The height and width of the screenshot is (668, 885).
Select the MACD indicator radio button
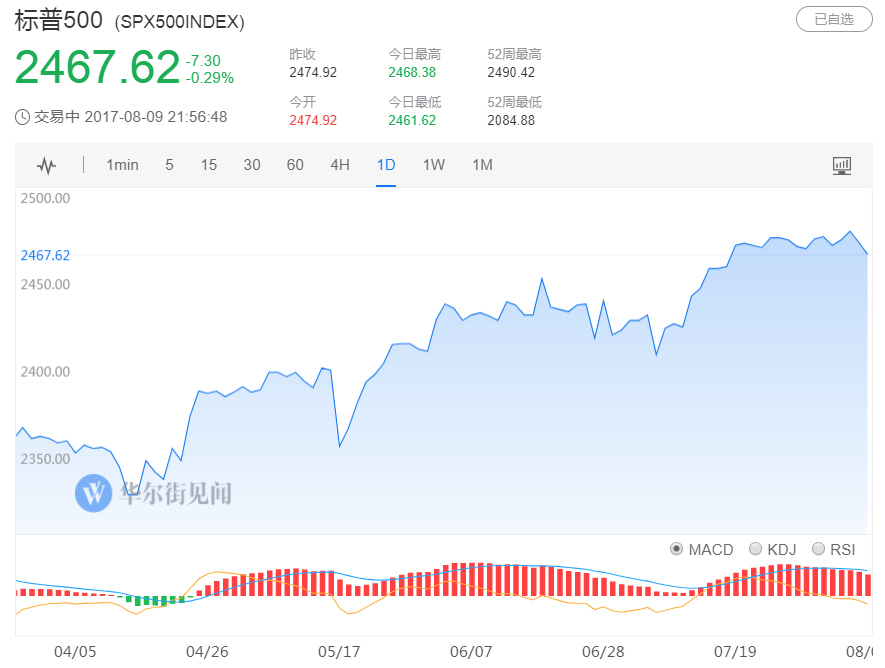(676, 549)
